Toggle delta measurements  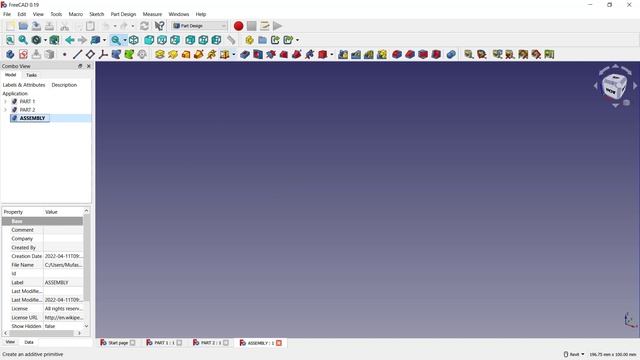point(549,54)
